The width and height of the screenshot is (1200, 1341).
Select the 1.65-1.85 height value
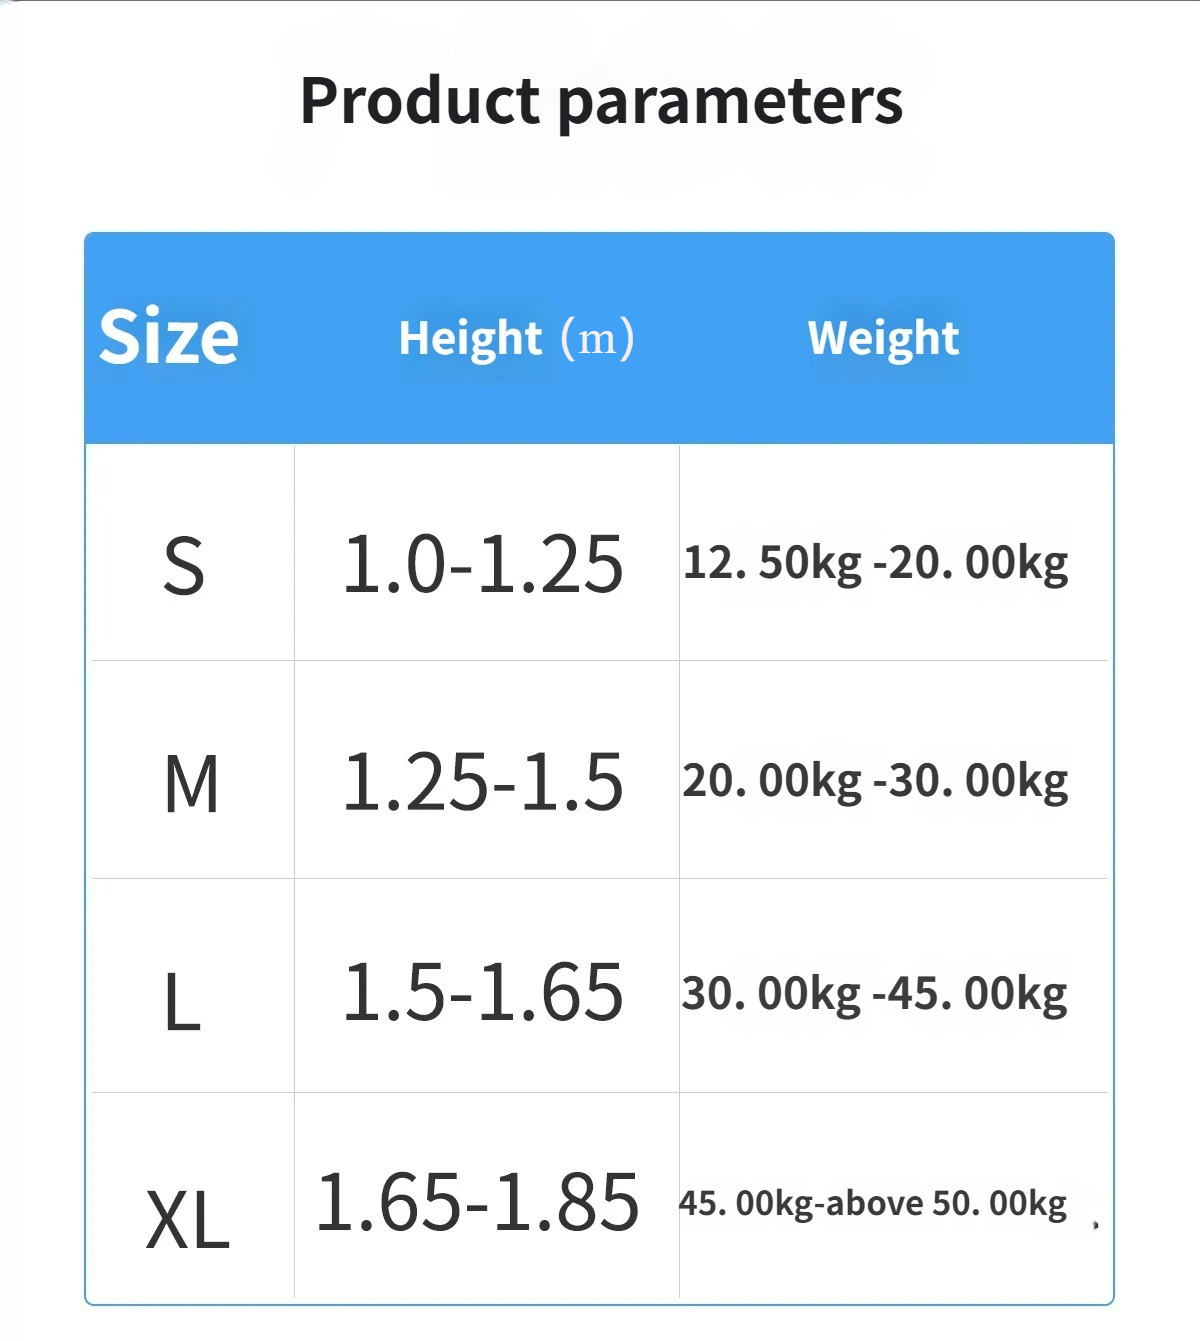pyautogui.click(x=478, y=1201)
